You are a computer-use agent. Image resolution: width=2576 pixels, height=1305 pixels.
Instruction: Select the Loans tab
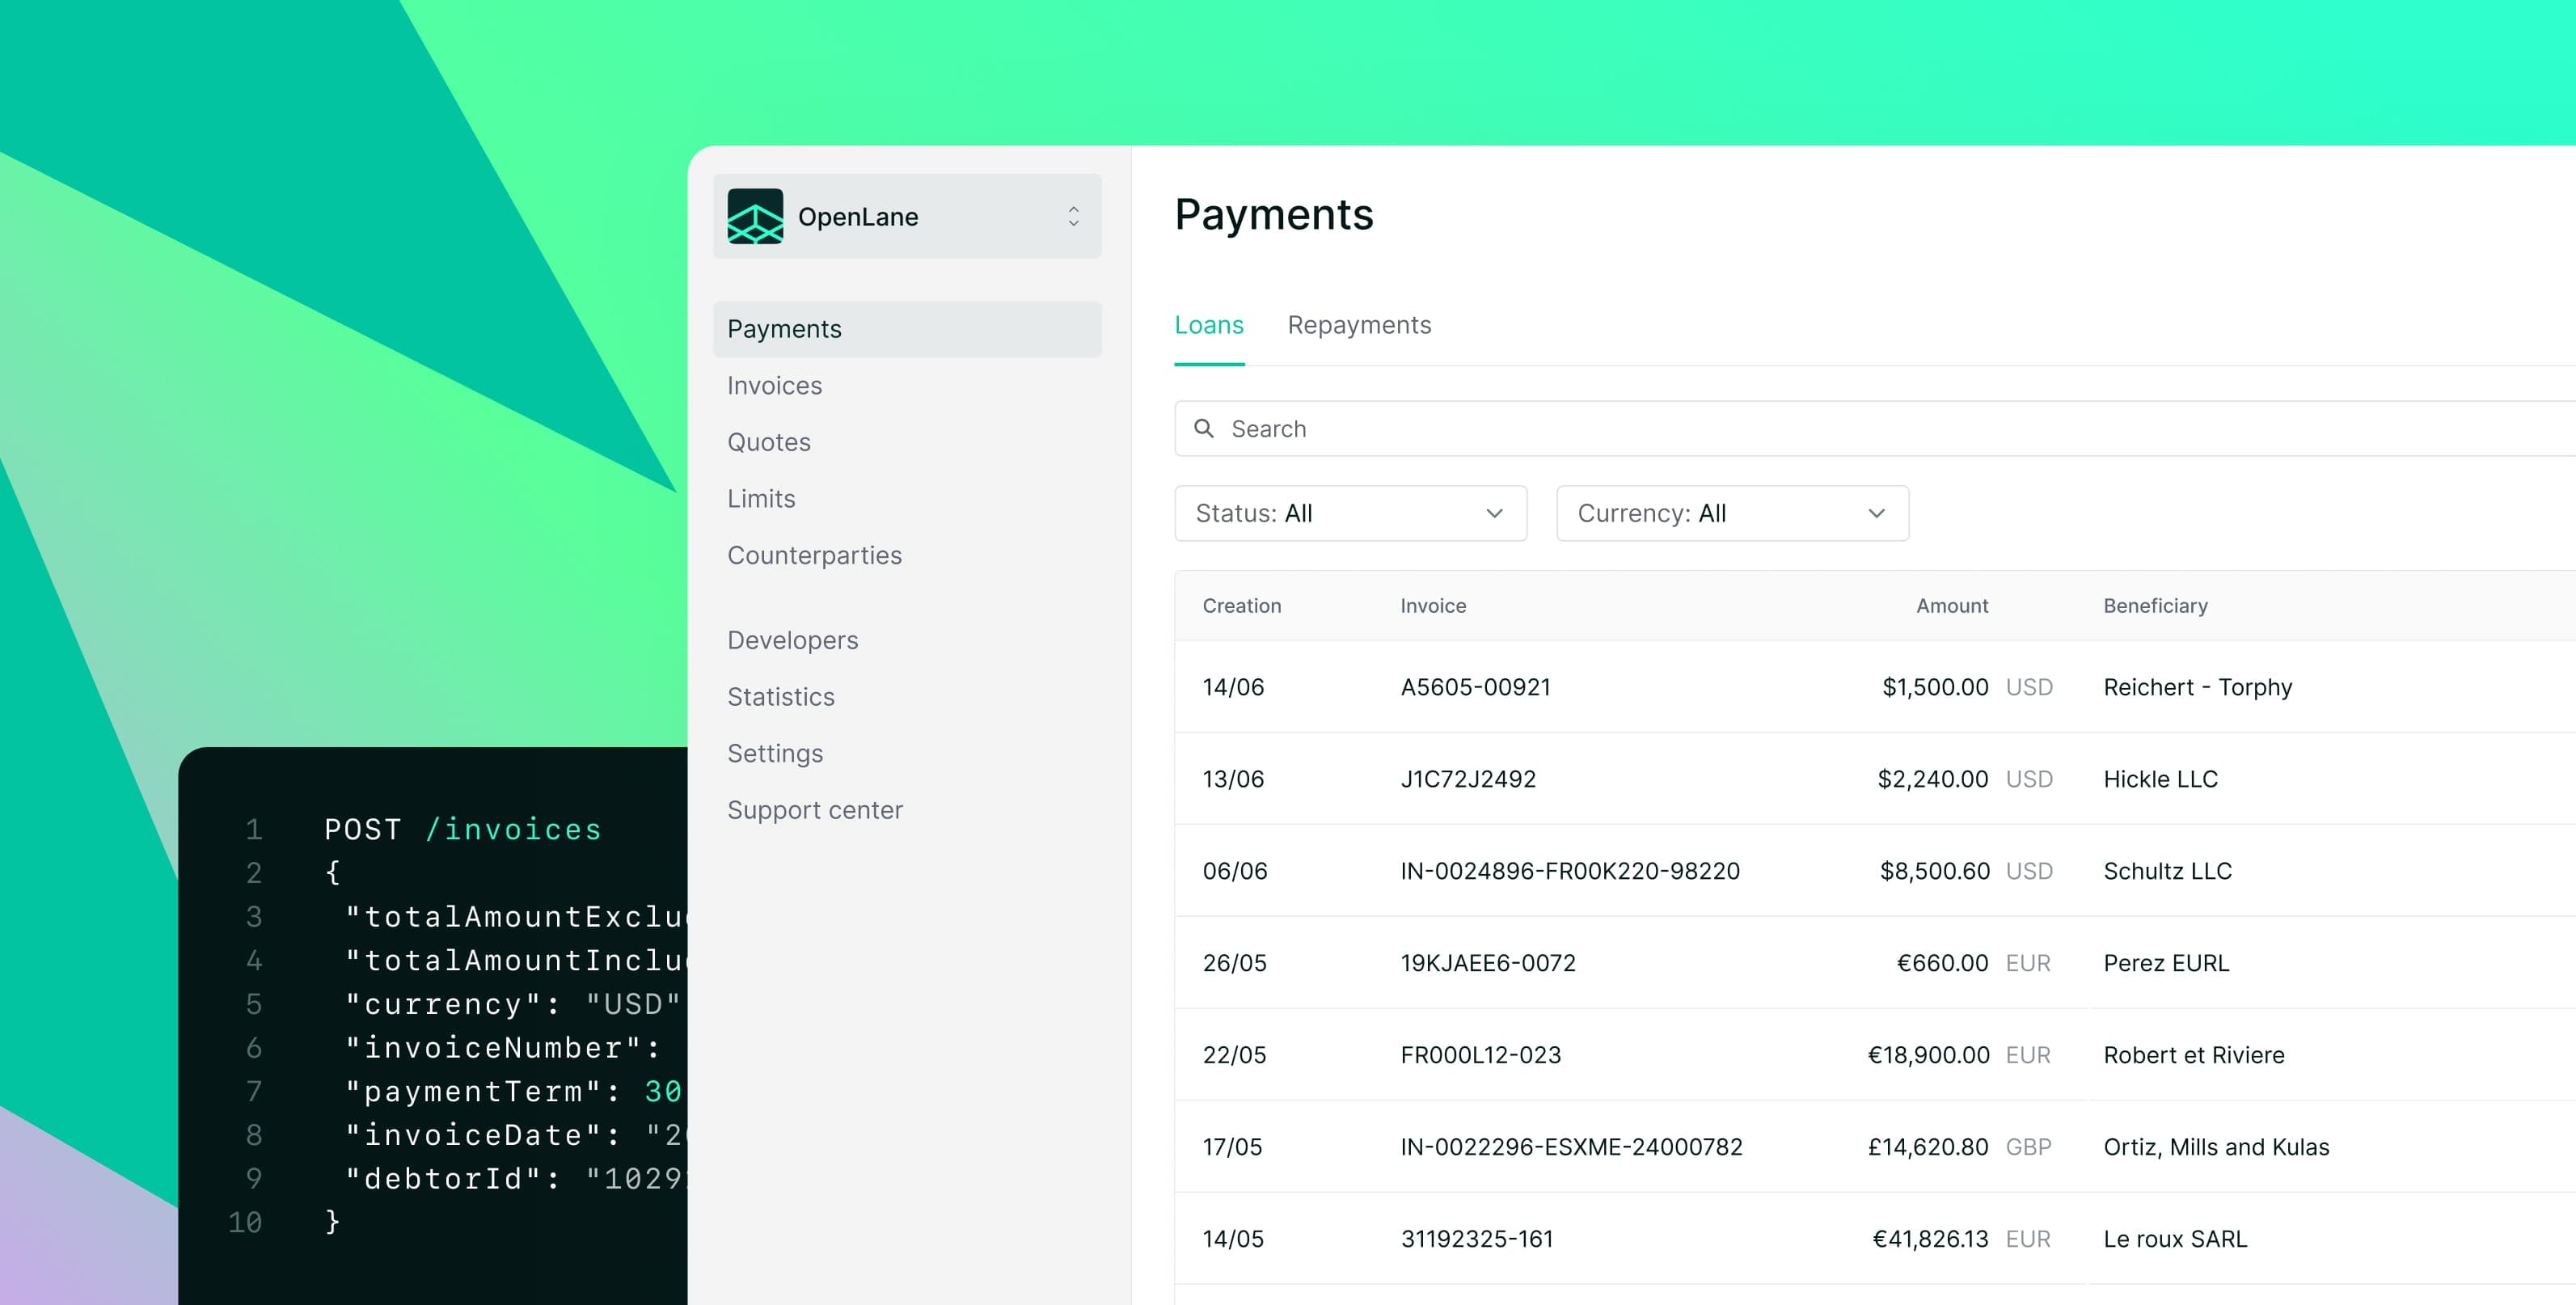1208,325
